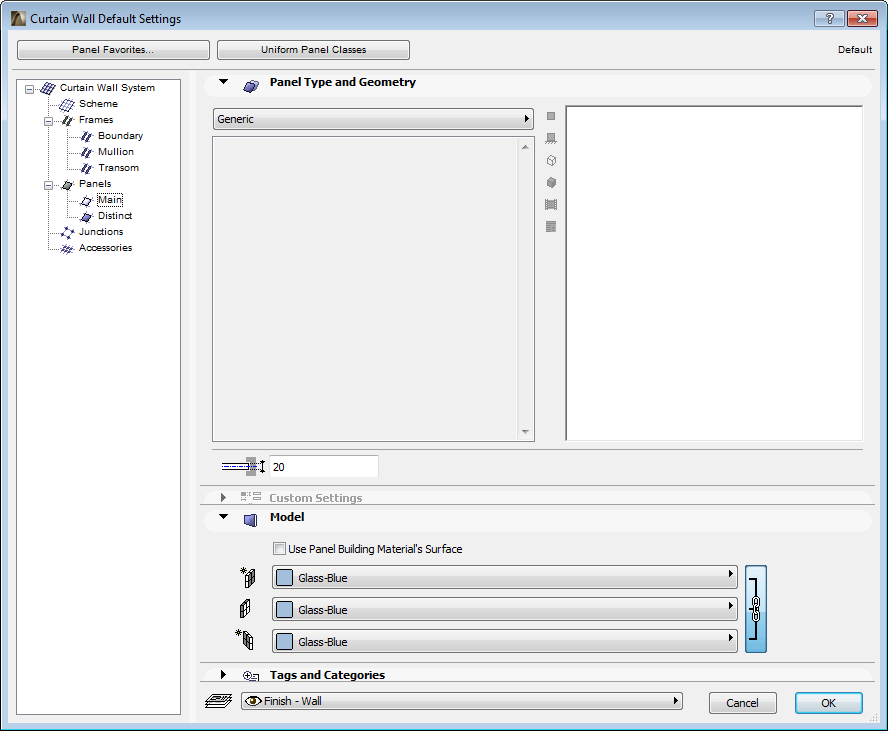Click the Scheme grid icon
Viewport: 888px width, 731px height.
click(67, 104)
